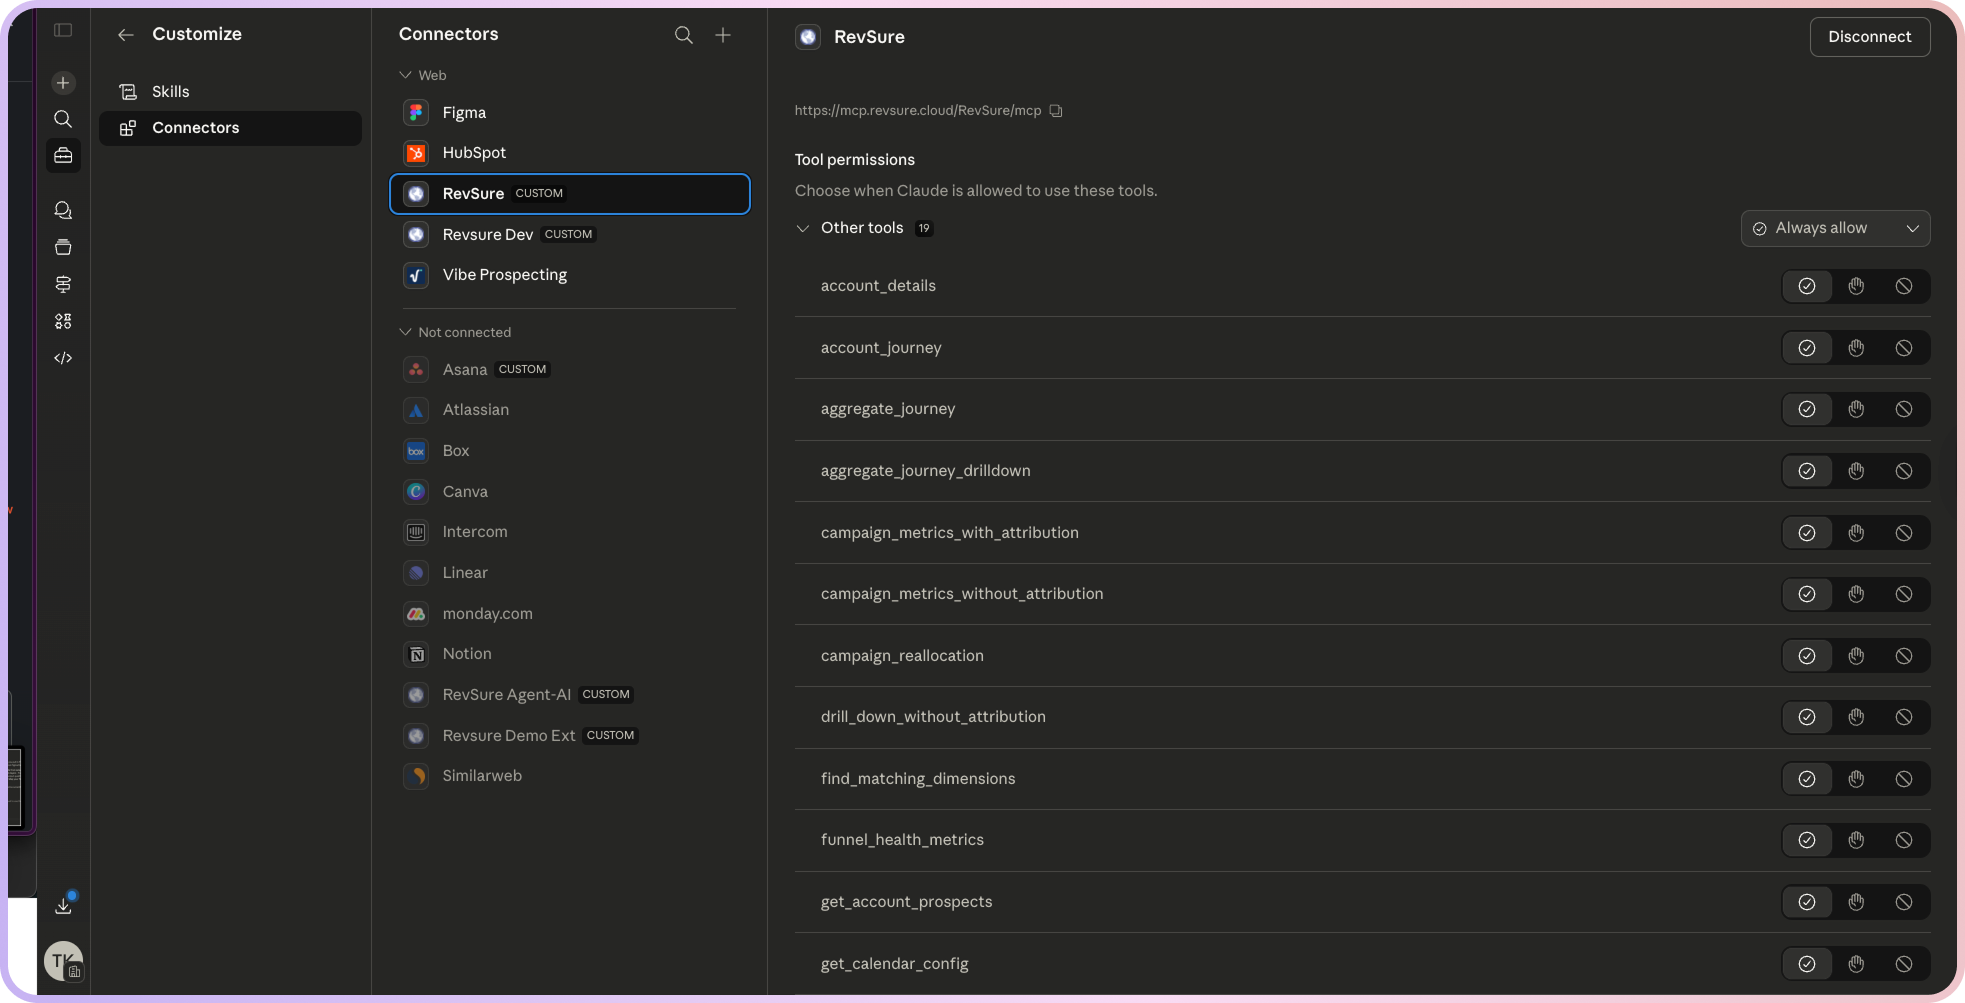This screenshot has height=1003, width=1965.
Task: Toggle the sidebar panel icon
Action: click(63, 30)
